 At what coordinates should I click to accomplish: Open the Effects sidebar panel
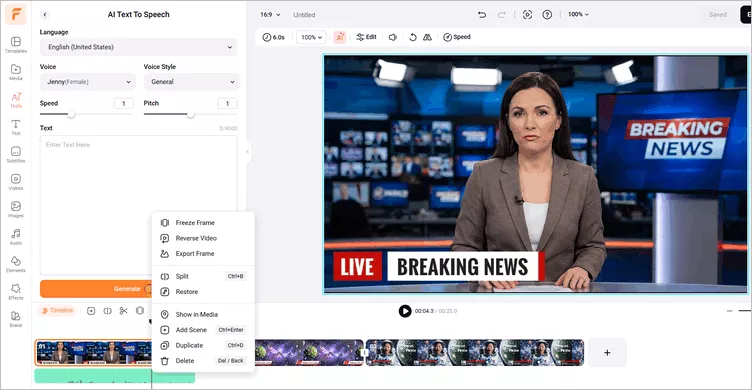point(16,291)
